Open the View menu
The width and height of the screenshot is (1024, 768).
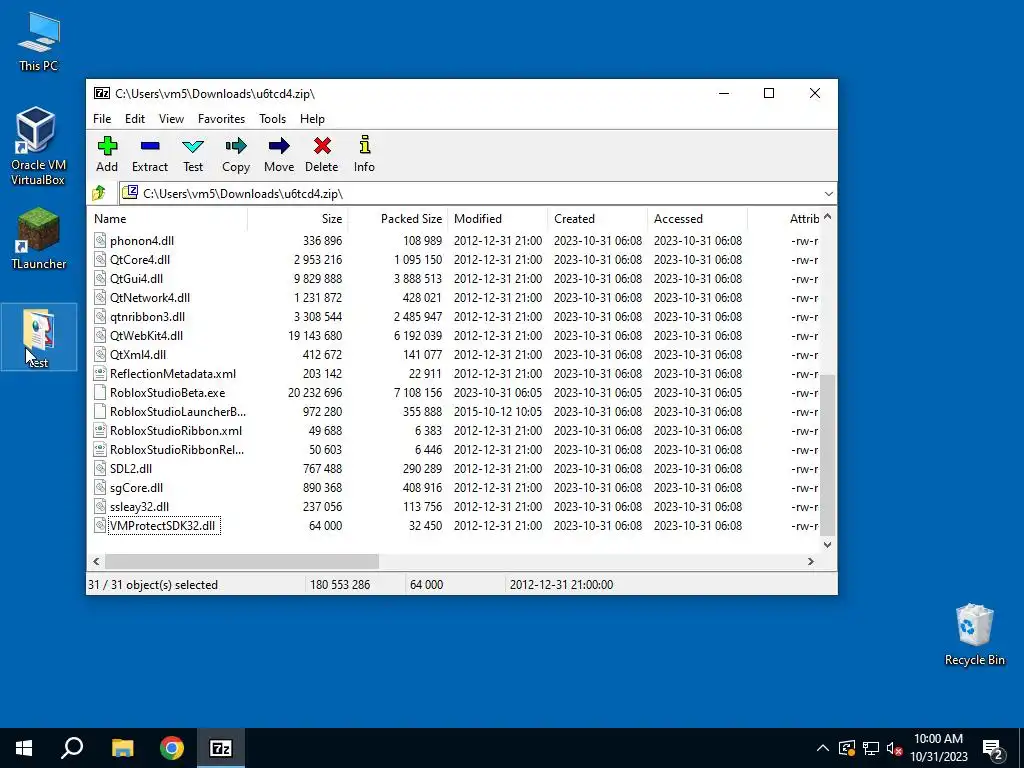pyautogui.click(x=171, y=119)
